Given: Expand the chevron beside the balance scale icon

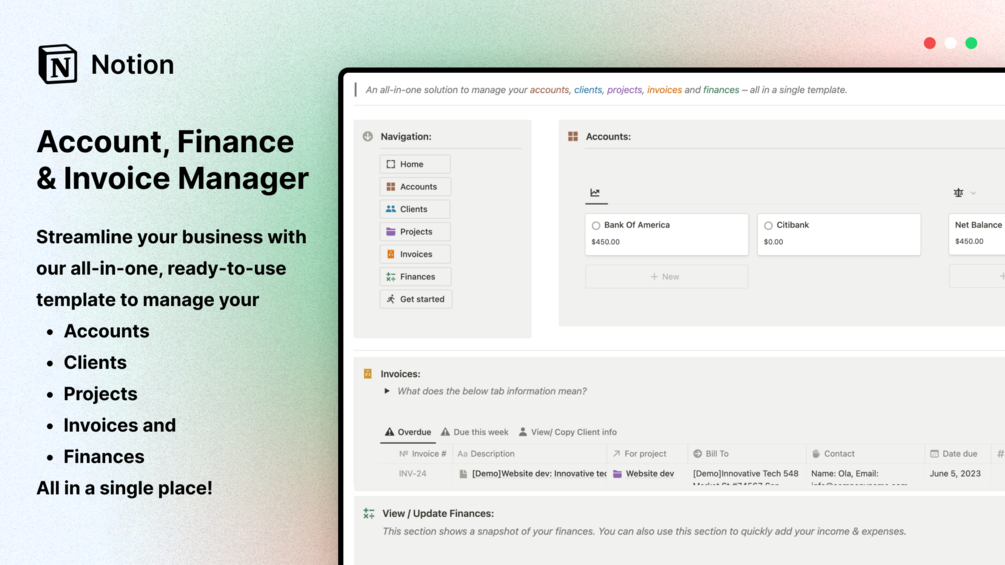Looking at the screenshot, I should 973,193.
